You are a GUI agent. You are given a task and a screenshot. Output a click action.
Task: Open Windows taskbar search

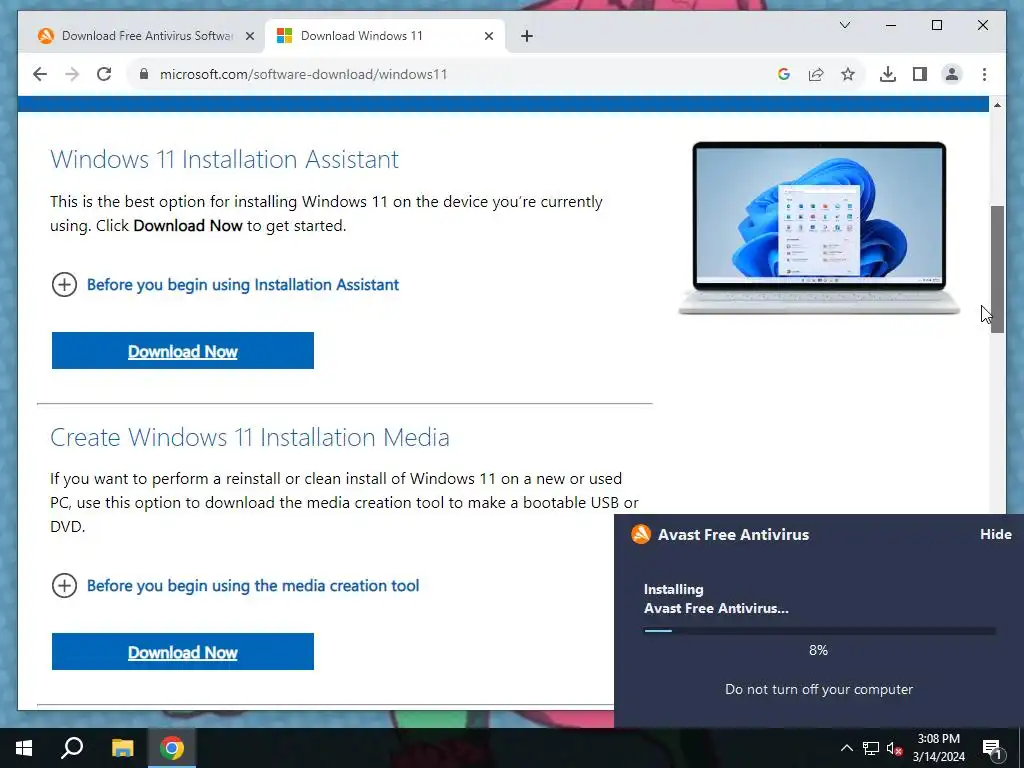point(72,748)
